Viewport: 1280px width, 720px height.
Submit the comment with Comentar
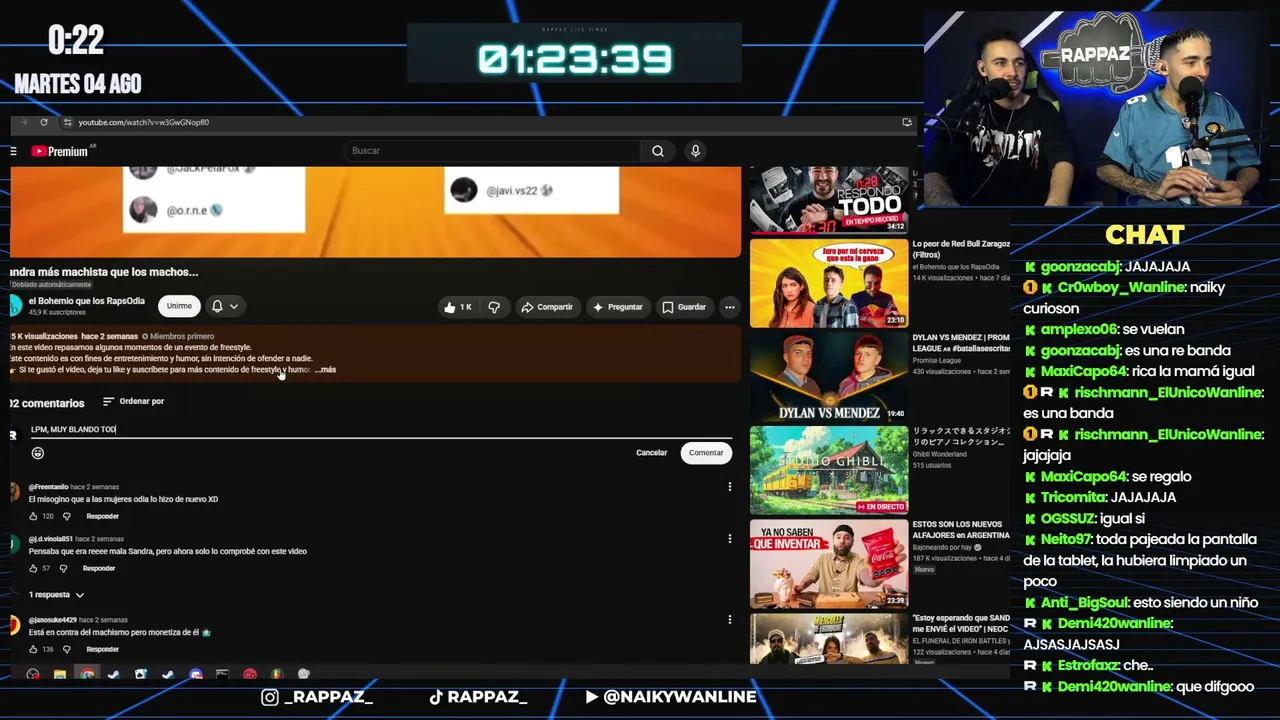pos(706,453)
